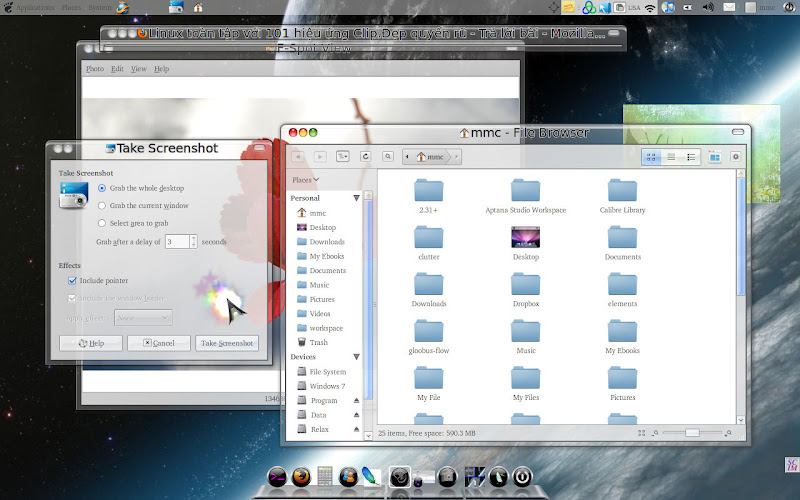This screenshot has height=500, width=800.
Task: Select 'Select area to grab' option
Action: [x=133, y=223]
